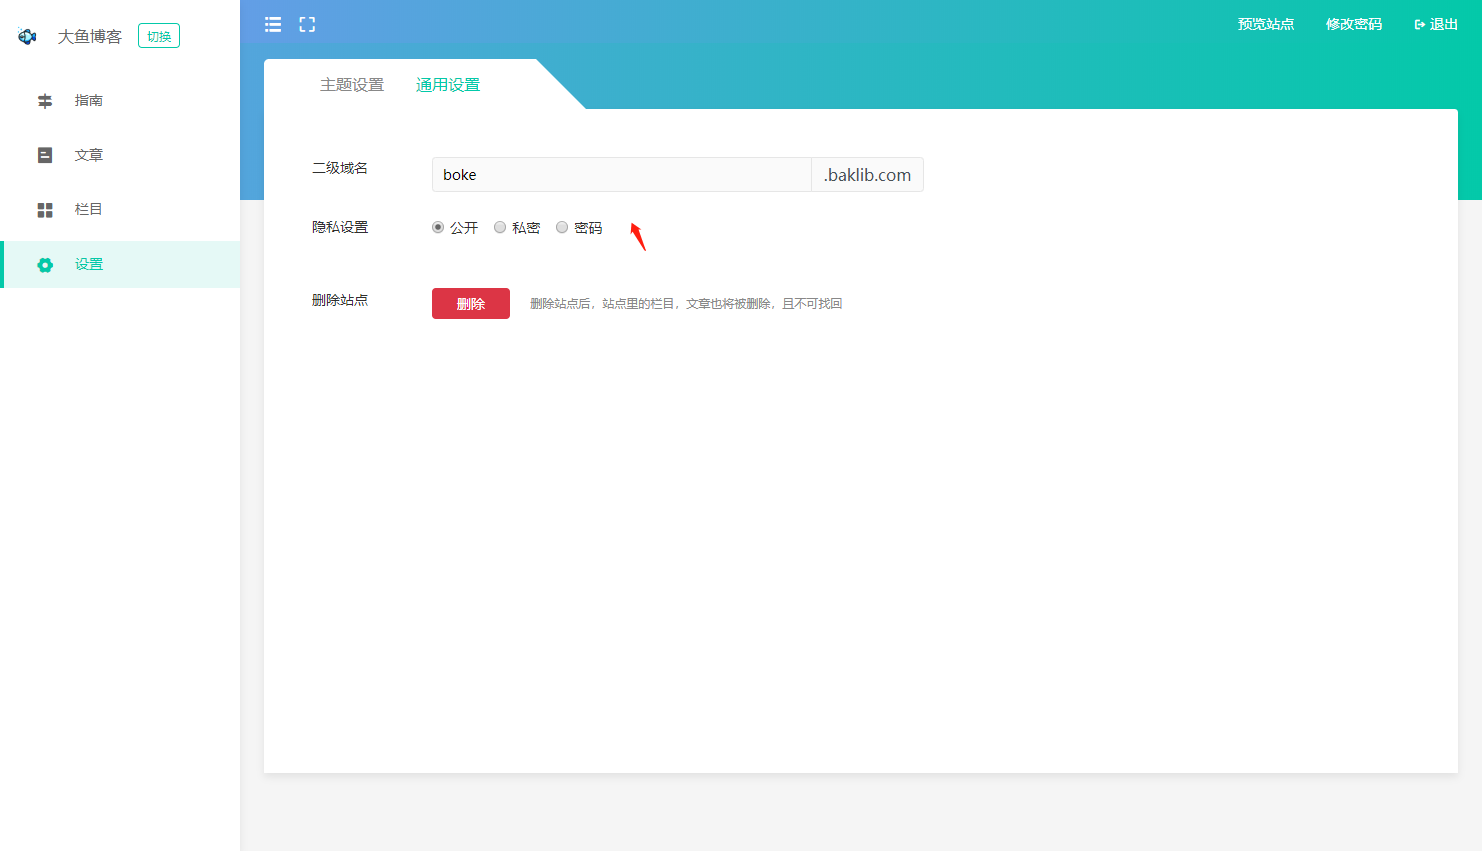Switch to the 通用设置 tab
1482x851 pixels.
pos(448,85)
